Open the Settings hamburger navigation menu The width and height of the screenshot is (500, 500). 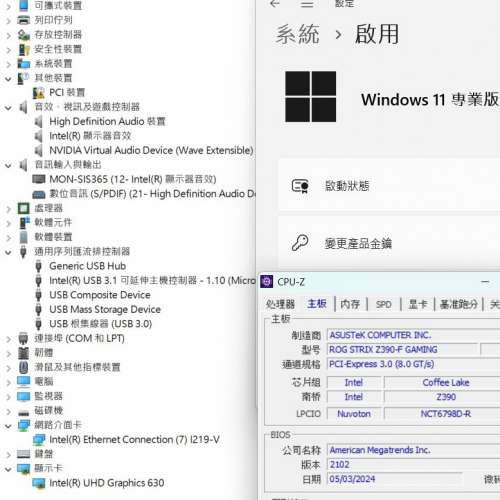click(307, 4)
